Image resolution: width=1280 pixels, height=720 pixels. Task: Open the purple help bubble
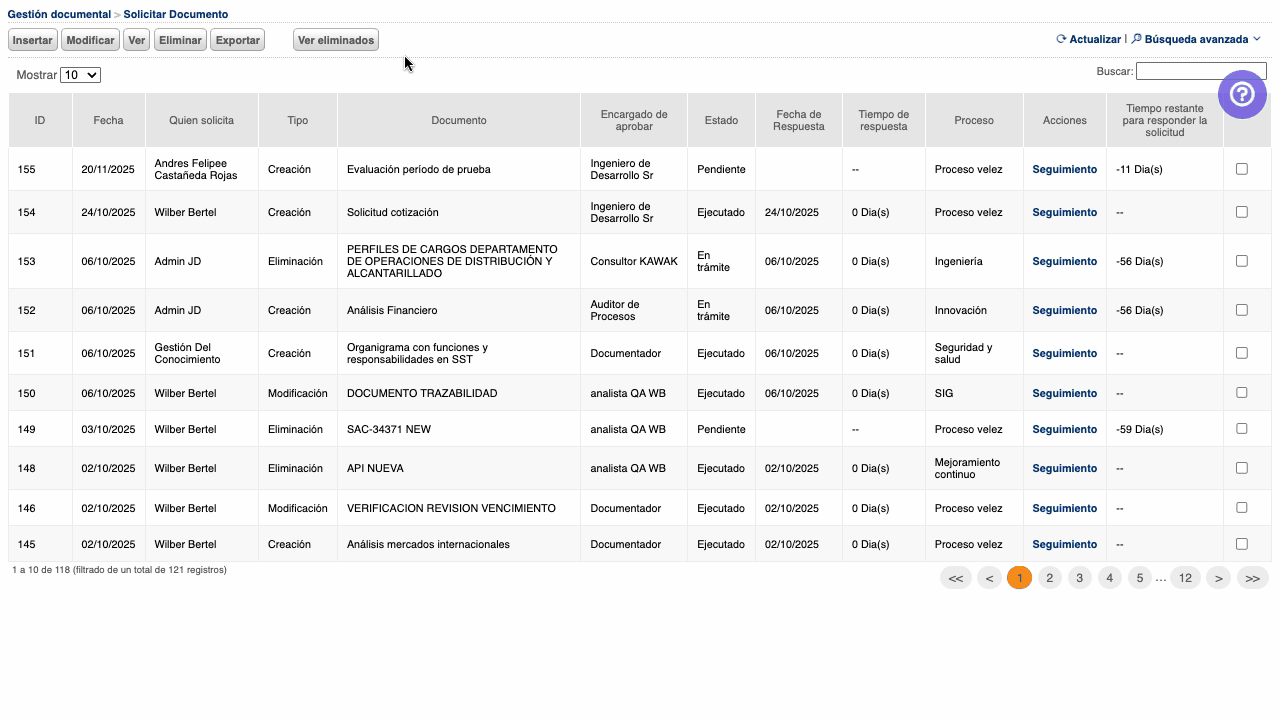[x=1242, y=94]
